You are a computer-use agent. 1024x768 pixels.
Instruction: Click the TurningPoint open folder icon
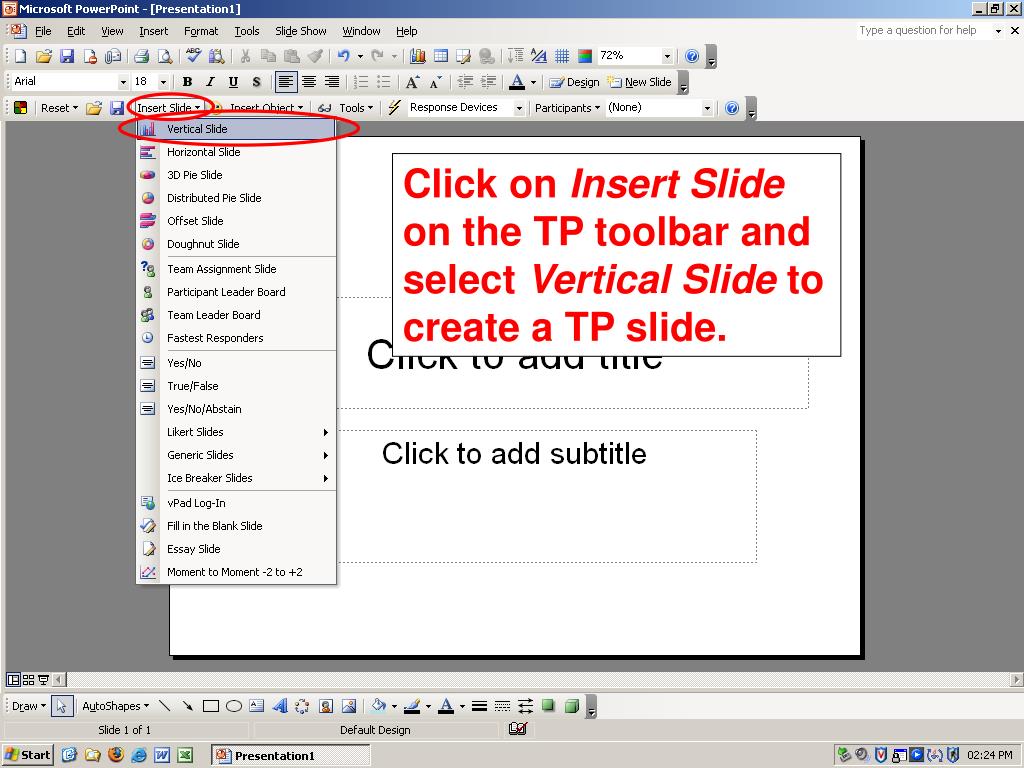94,108
